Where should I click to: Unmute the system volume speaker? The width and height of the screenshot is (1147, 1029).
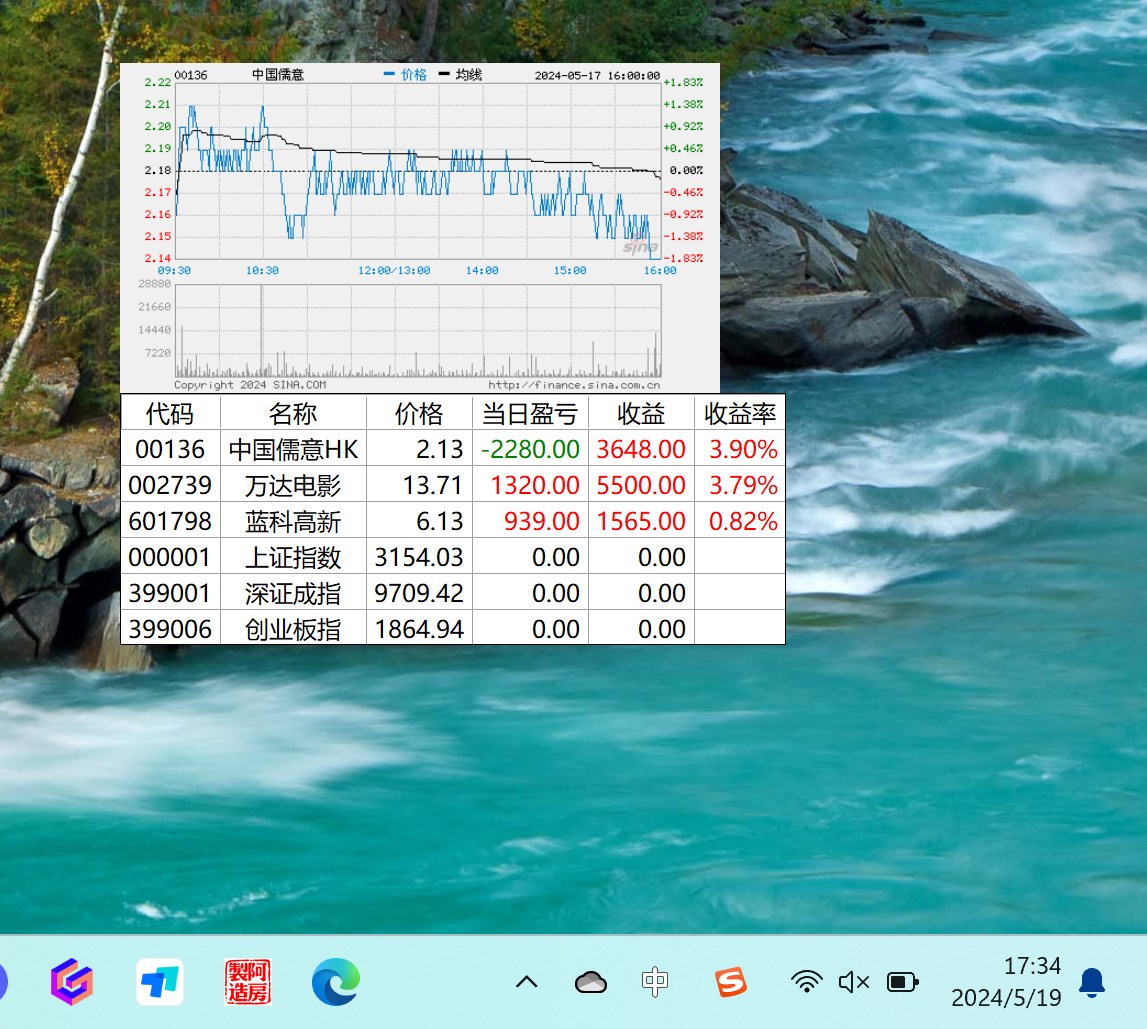tap(853, 982)
